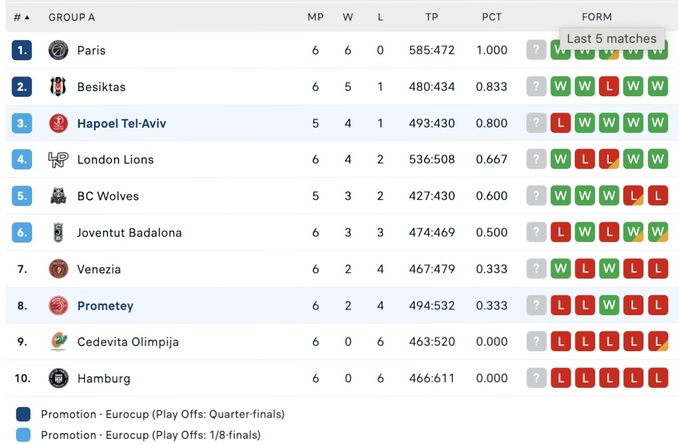Click Paris's upcoming match question mark box
This screenshot has width=680, height=444.
[537, 51]
